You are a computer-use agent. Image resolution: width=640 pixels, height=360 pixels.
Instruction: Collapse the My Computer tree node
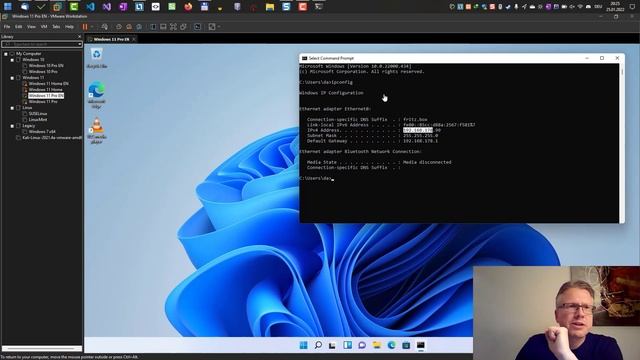coord(6,54)
